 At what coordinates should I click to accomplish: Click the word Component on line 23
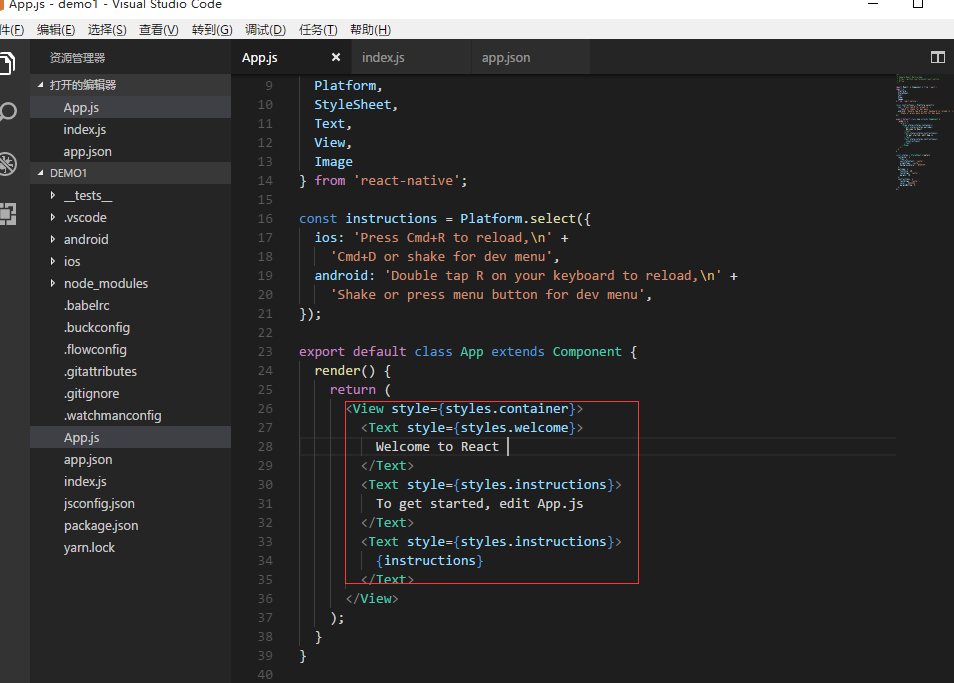pyautogui.click(x=587, y=352)
